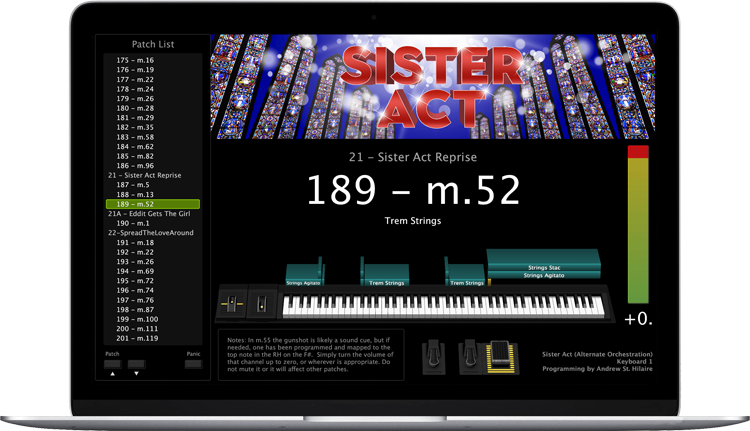The height and width of the screenshot is (431, 750).
Task: Select patch 175 - m.16
Action: [x=135, y=60]
